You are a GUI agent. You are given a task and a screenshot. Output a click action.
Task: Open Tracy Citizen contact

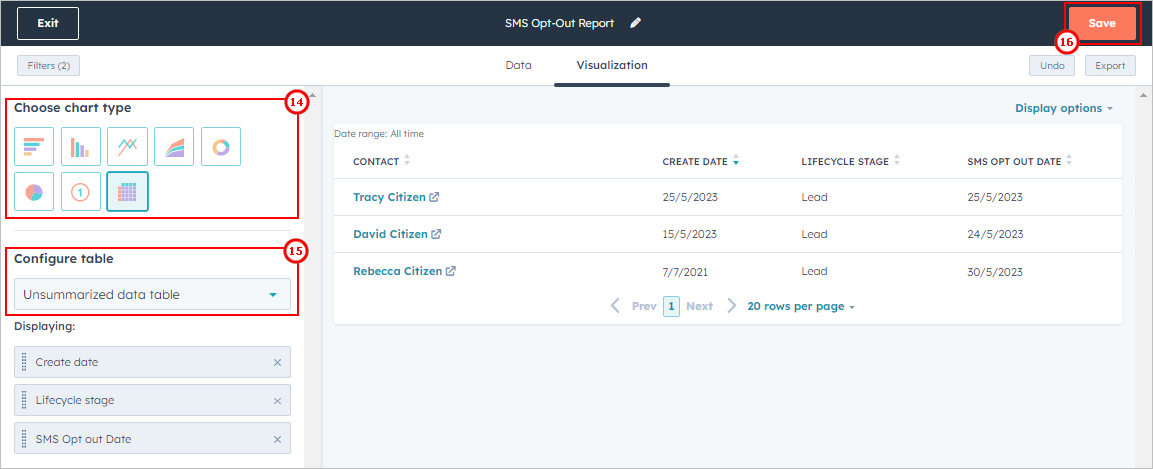point(389,197)
